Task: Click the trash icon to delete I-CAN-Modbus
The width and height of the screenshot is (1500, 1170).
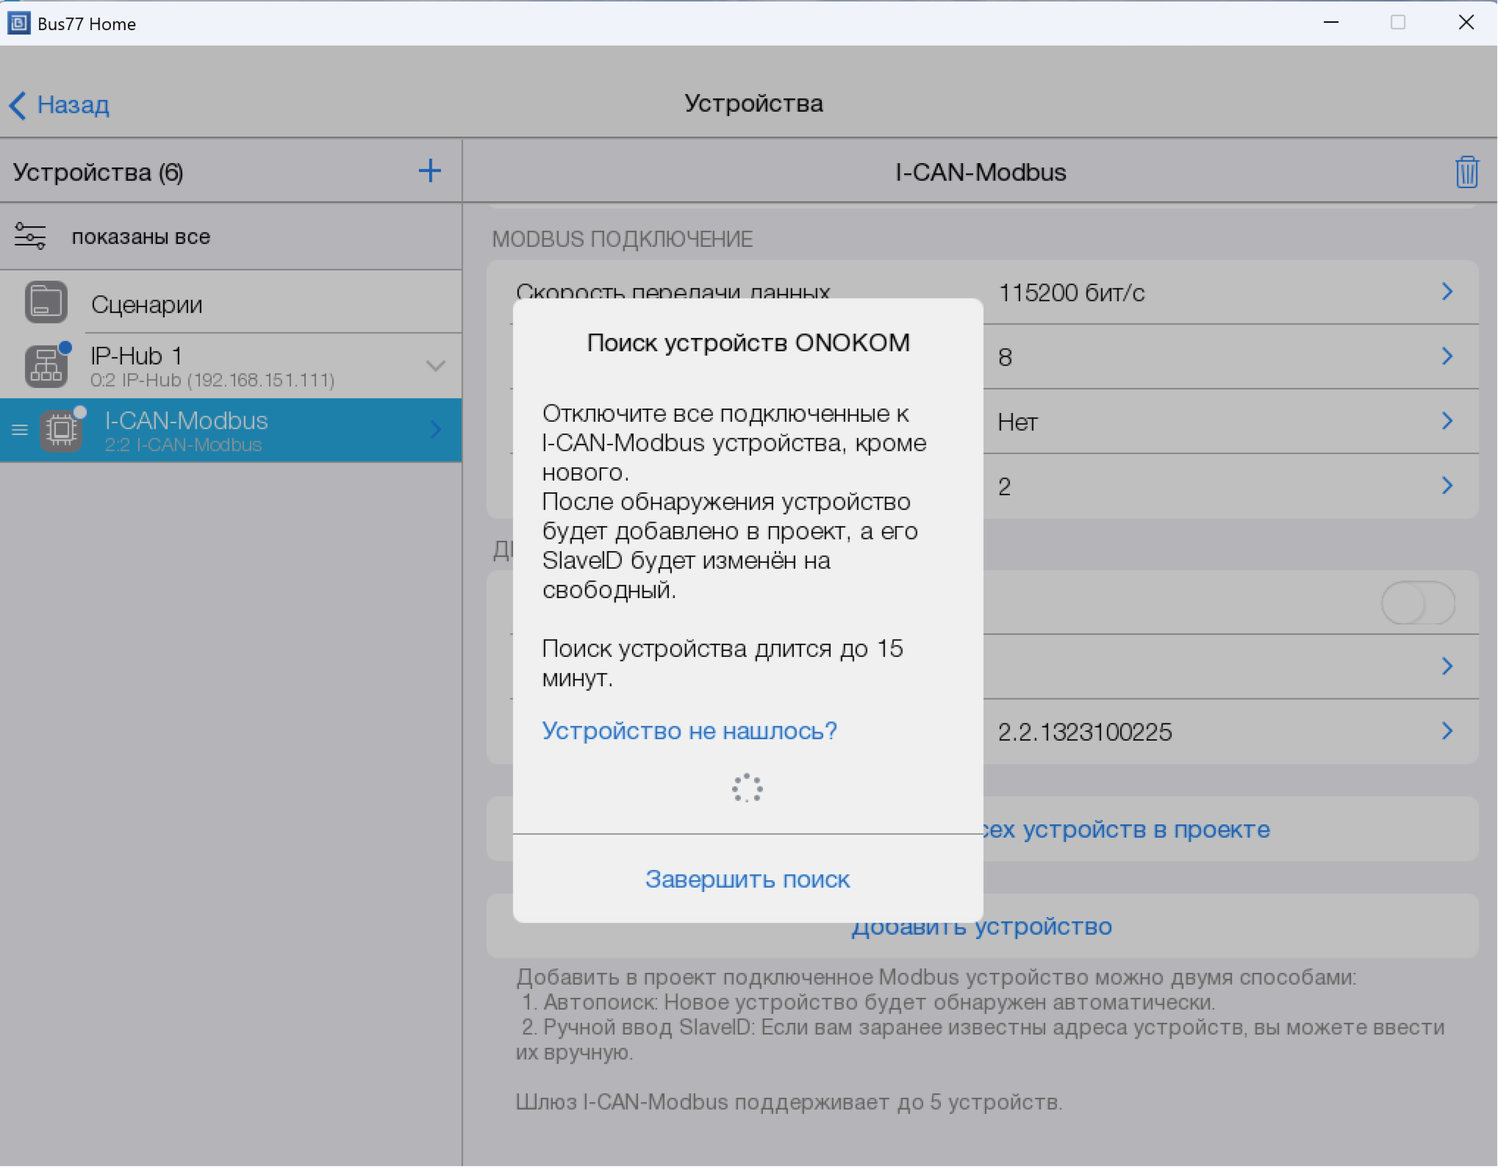Action: [x=1466, y=172]
